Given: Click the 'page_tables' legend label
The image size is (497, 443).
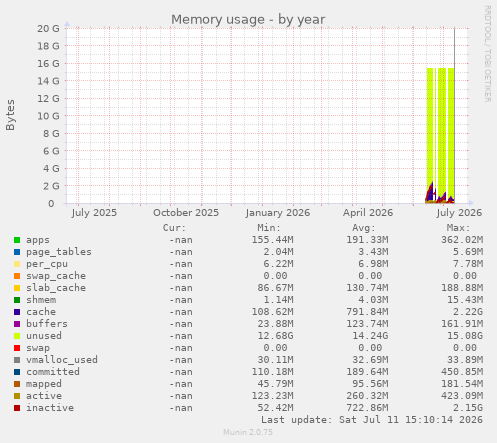Looking at the screenshot, I should point(59,252).
